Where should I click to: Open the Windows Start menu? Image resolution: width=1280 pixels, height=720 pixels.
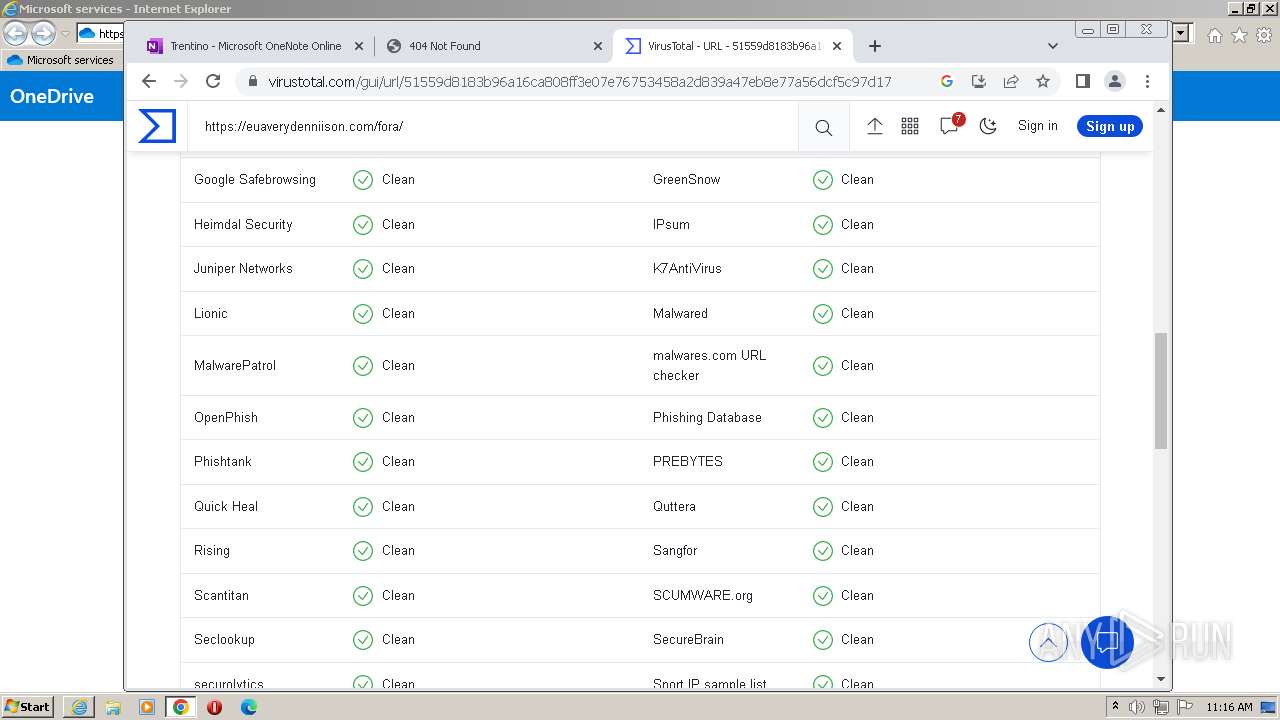click(x=27, y=707)
